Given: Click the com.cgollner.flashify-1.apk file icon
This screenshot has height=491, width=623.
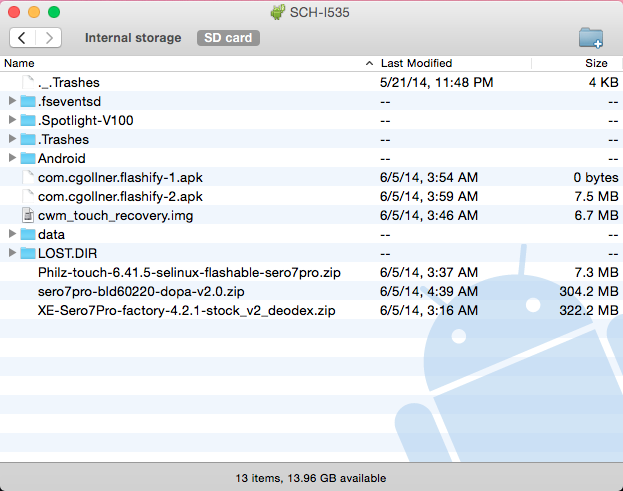Looking at the screenshot, I should pyautogui.click(x=28, y=177).
